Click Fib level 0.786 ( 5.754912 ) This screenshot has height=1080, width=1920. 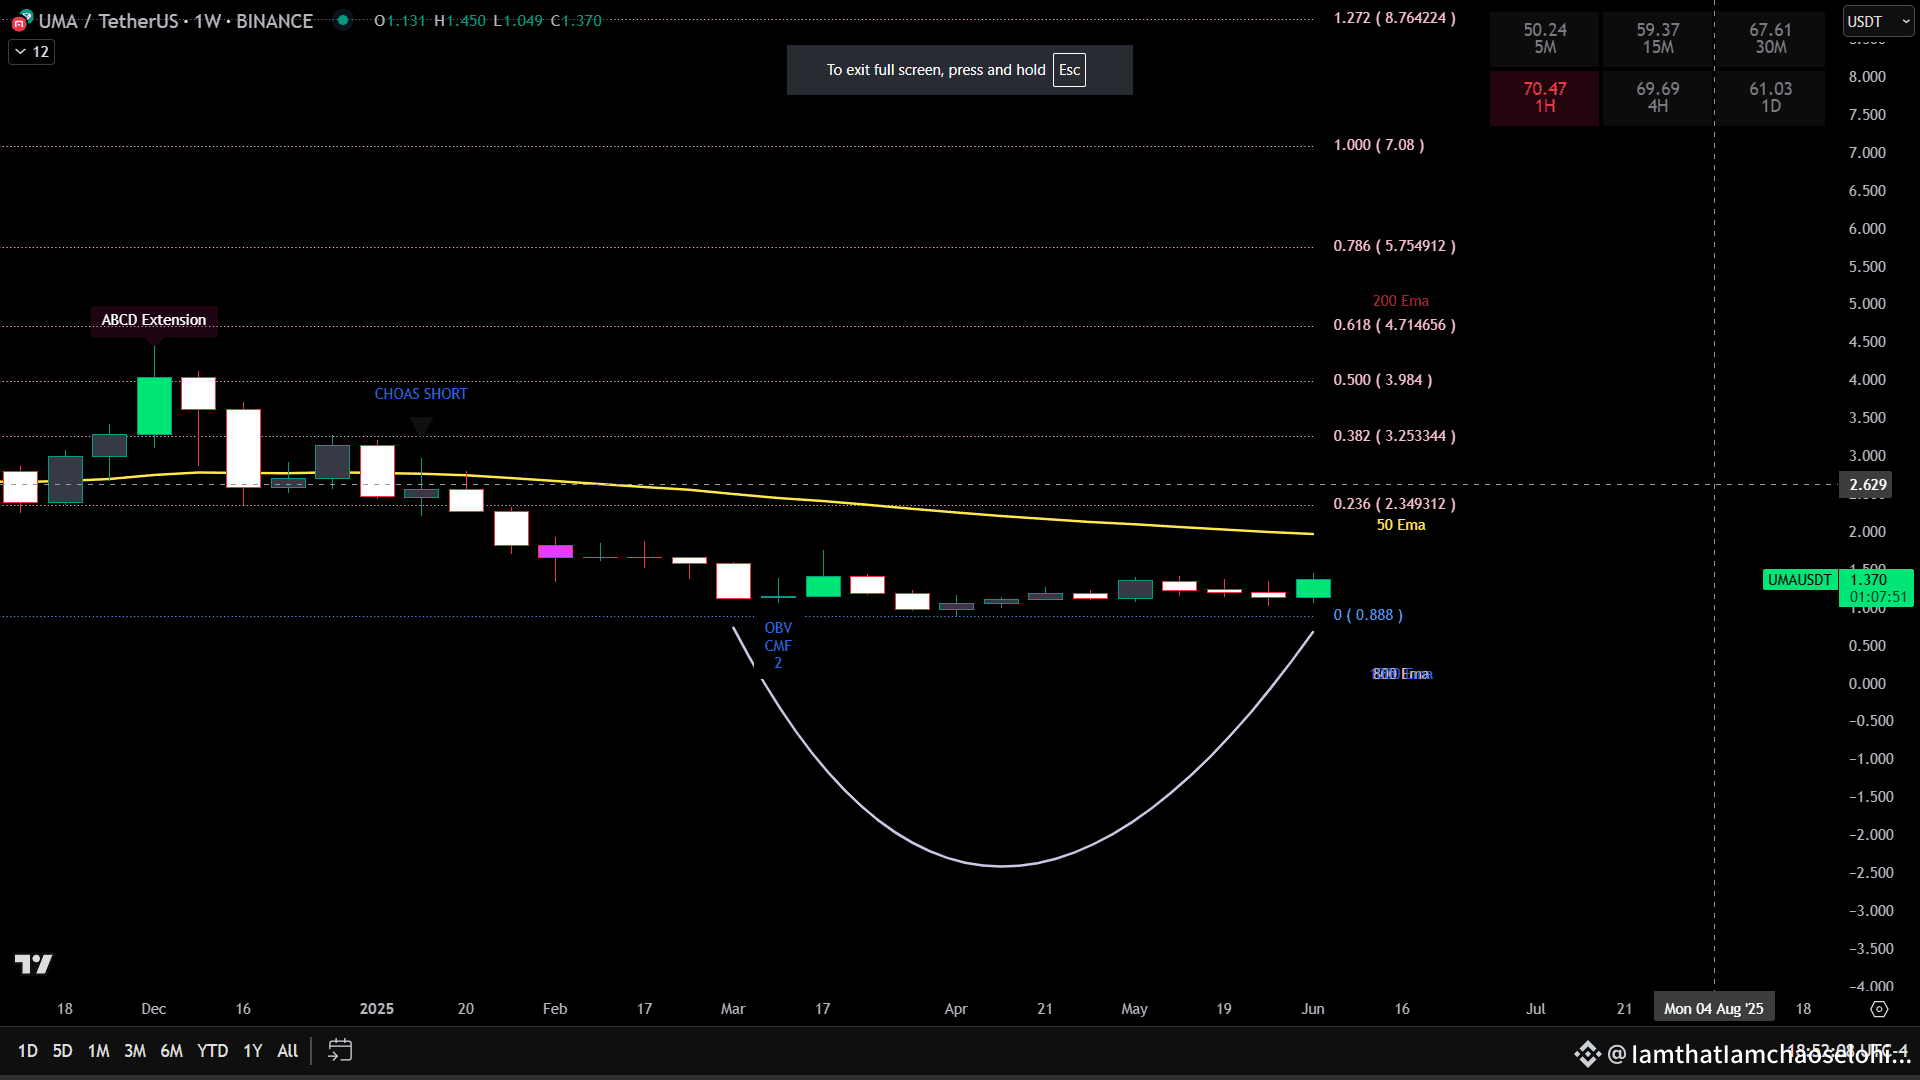click(1394, 246)
